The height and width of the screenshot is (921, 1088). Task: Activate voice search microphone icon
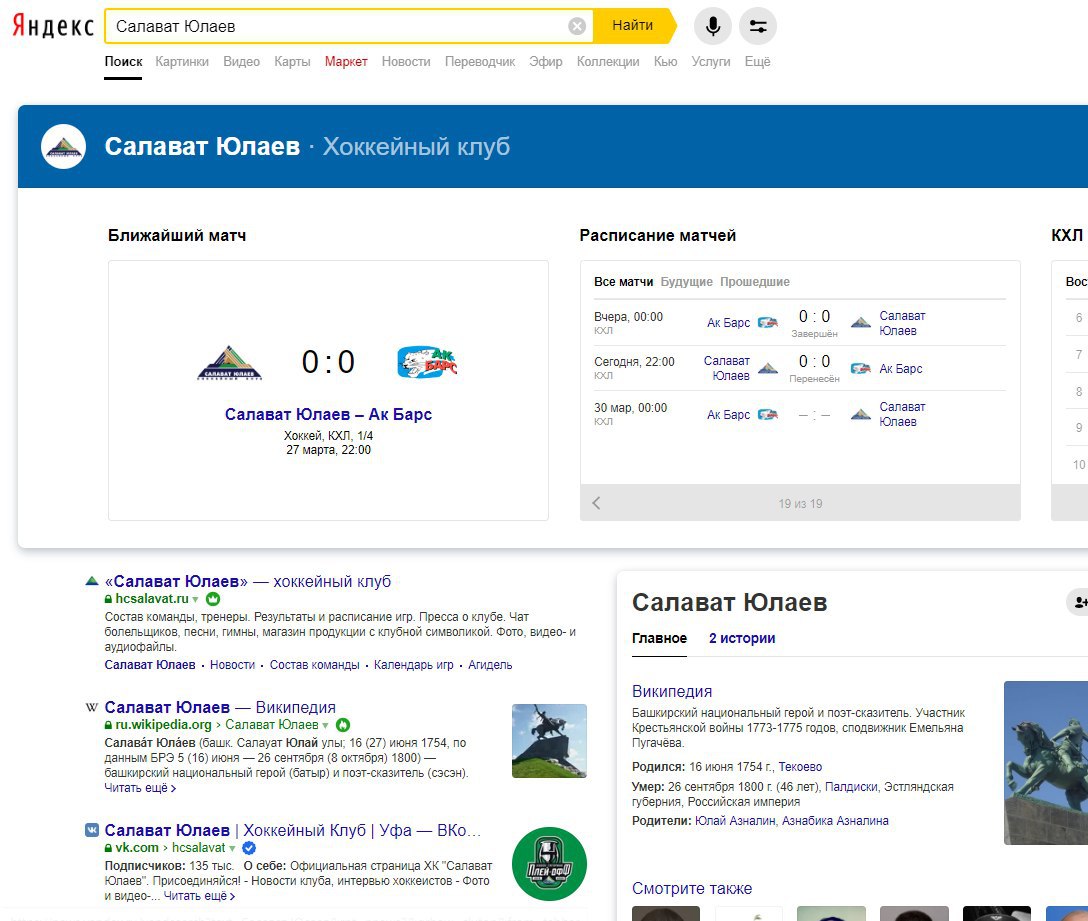click(x=713, y=26)
